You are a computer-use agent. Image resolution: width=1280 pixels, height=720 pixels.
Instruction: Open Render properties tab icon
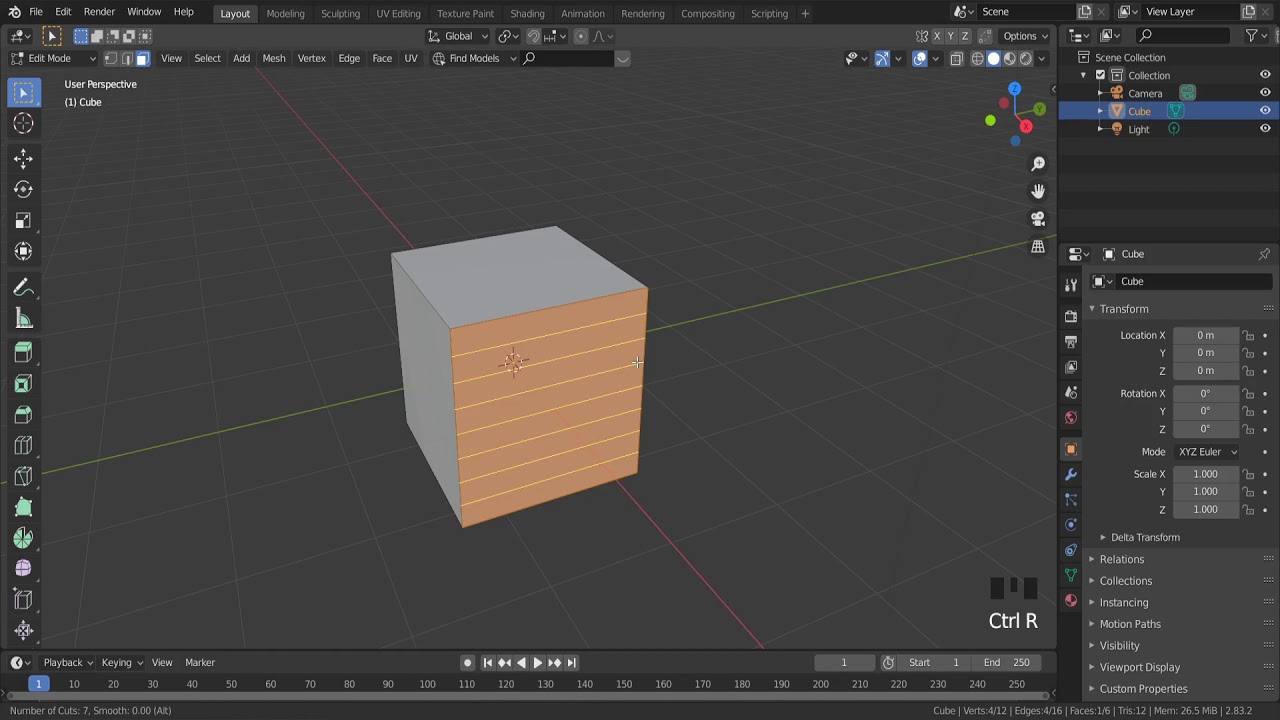click(x=1071, y=316)
